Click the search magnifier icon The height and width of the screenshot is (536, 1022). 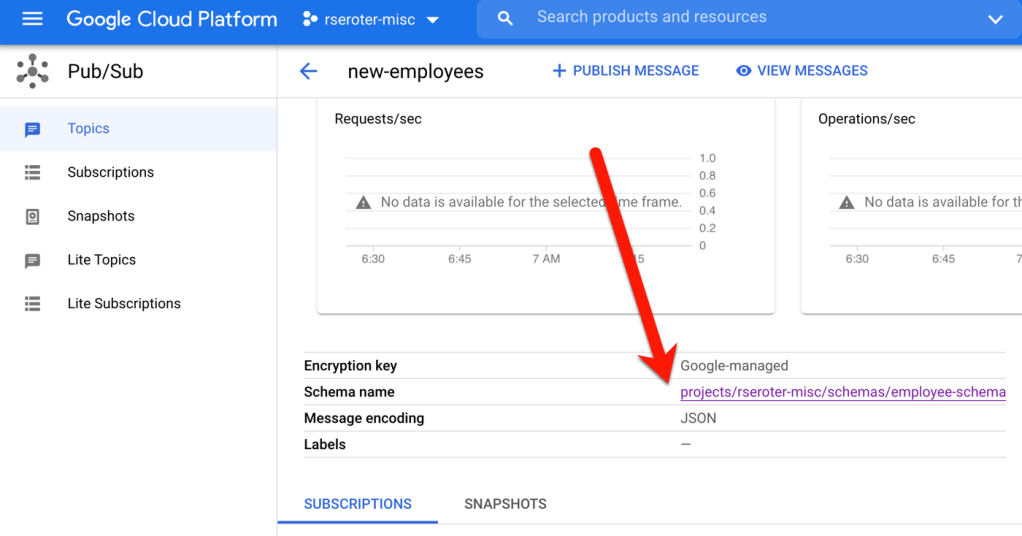506,19
